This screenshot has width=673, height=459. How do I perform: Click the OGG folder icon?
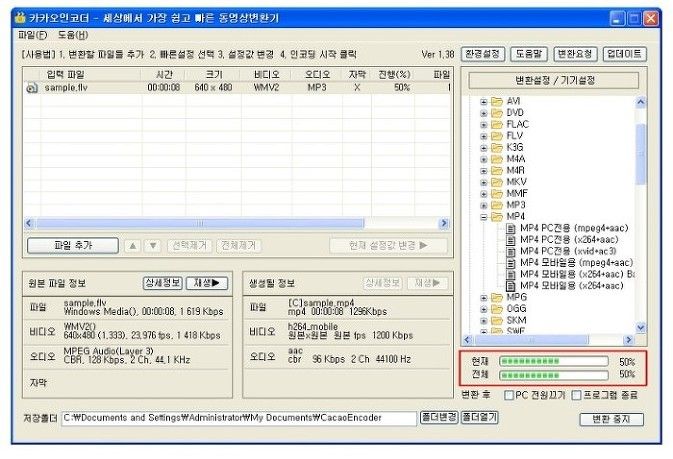click(497, 309)
